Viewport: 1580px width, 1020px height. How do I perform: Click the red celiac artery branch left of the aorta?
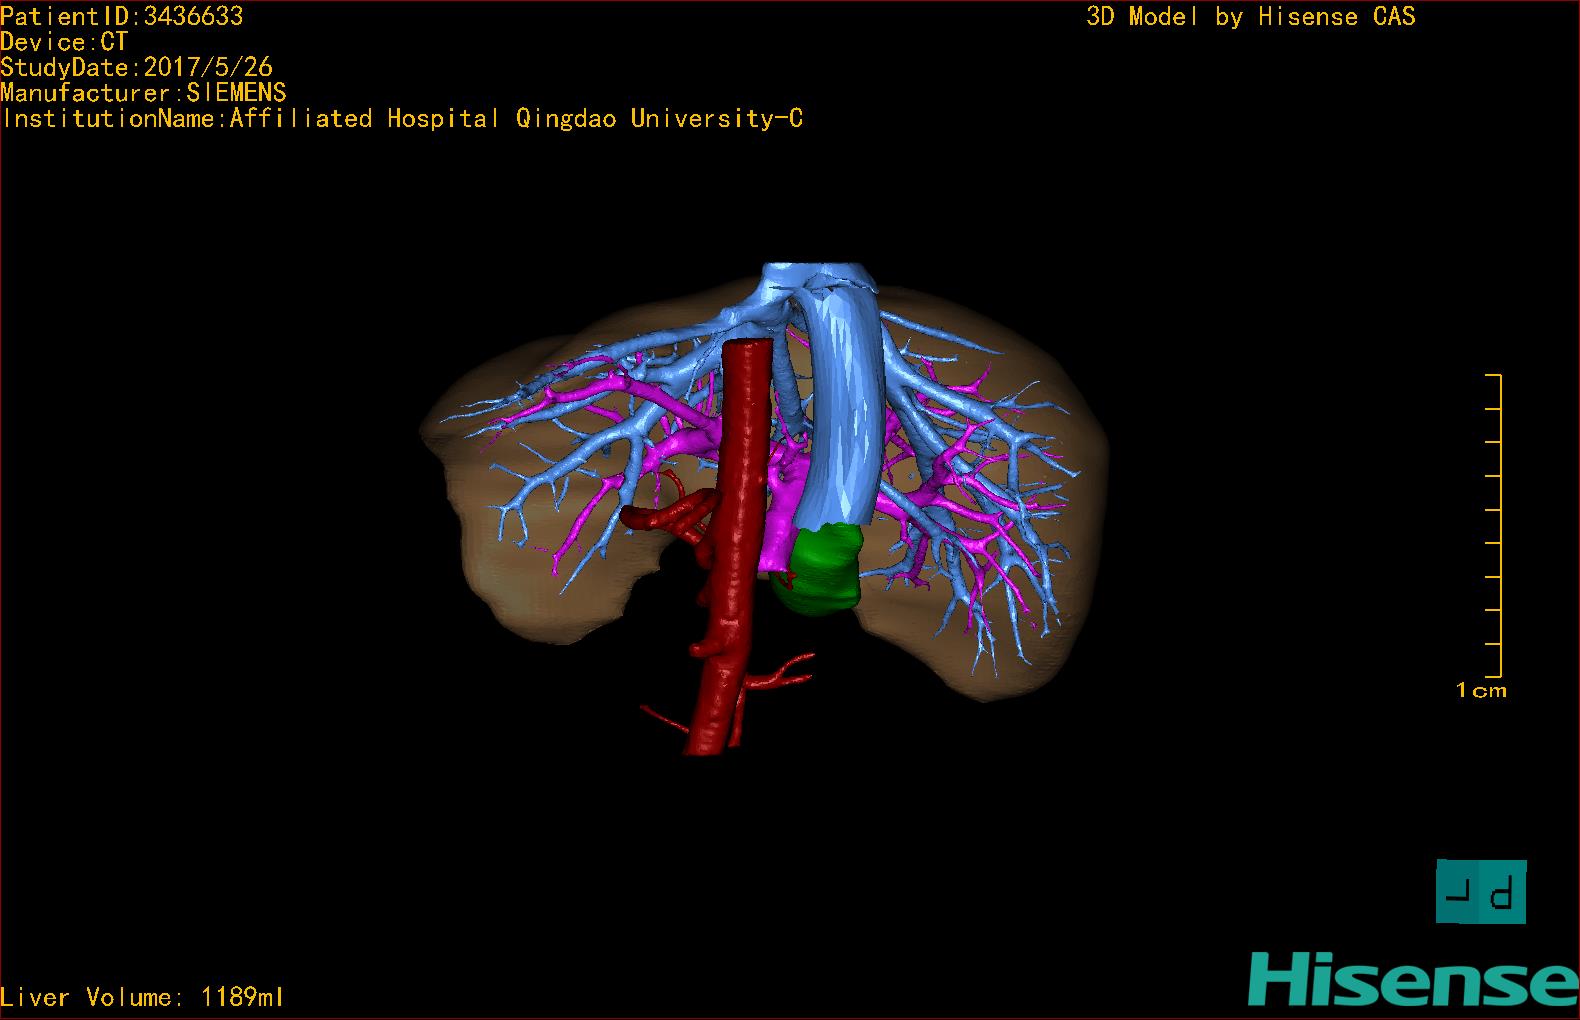click(x=660, y=516)
